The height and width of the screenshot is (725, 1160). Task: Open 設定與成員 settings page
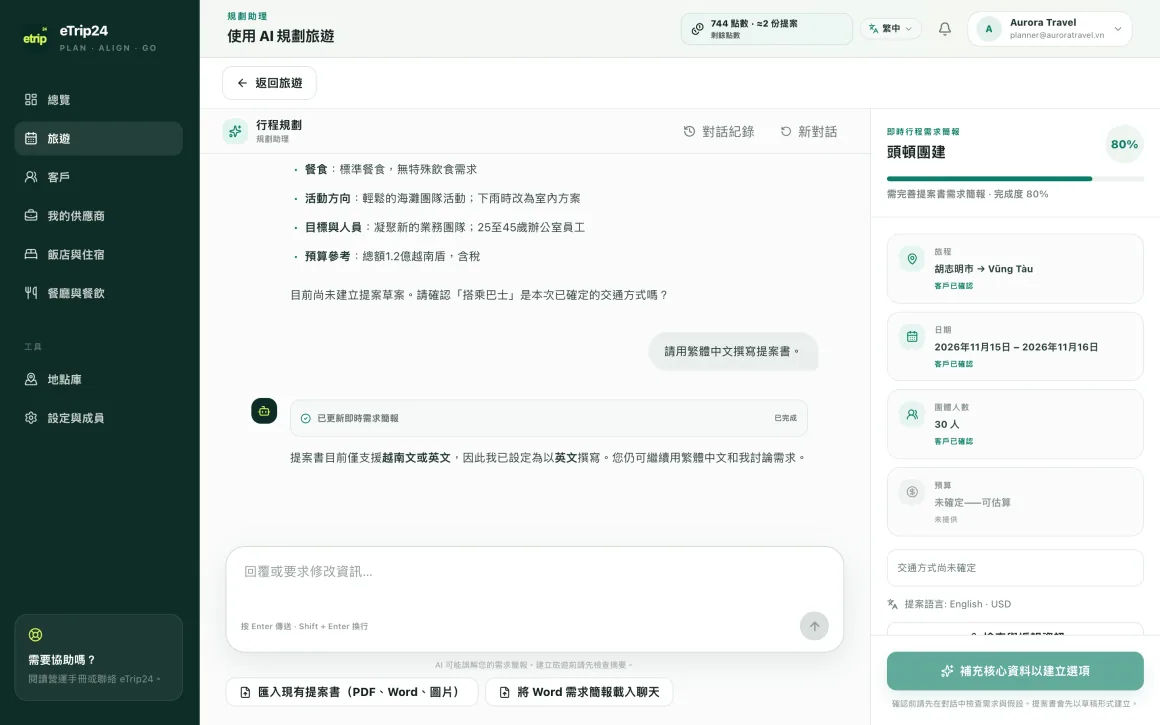pyautogui.click(x=98, y=417)
